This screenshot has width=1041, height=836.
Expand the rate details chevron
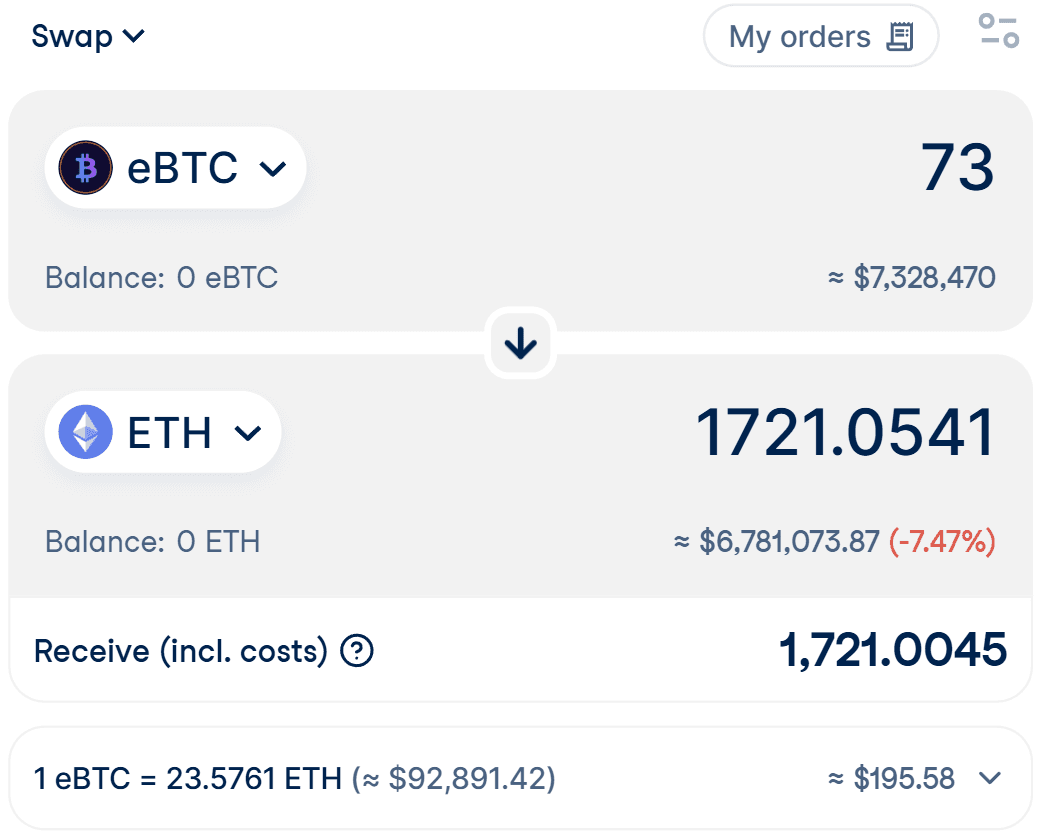tap(990, 778)
